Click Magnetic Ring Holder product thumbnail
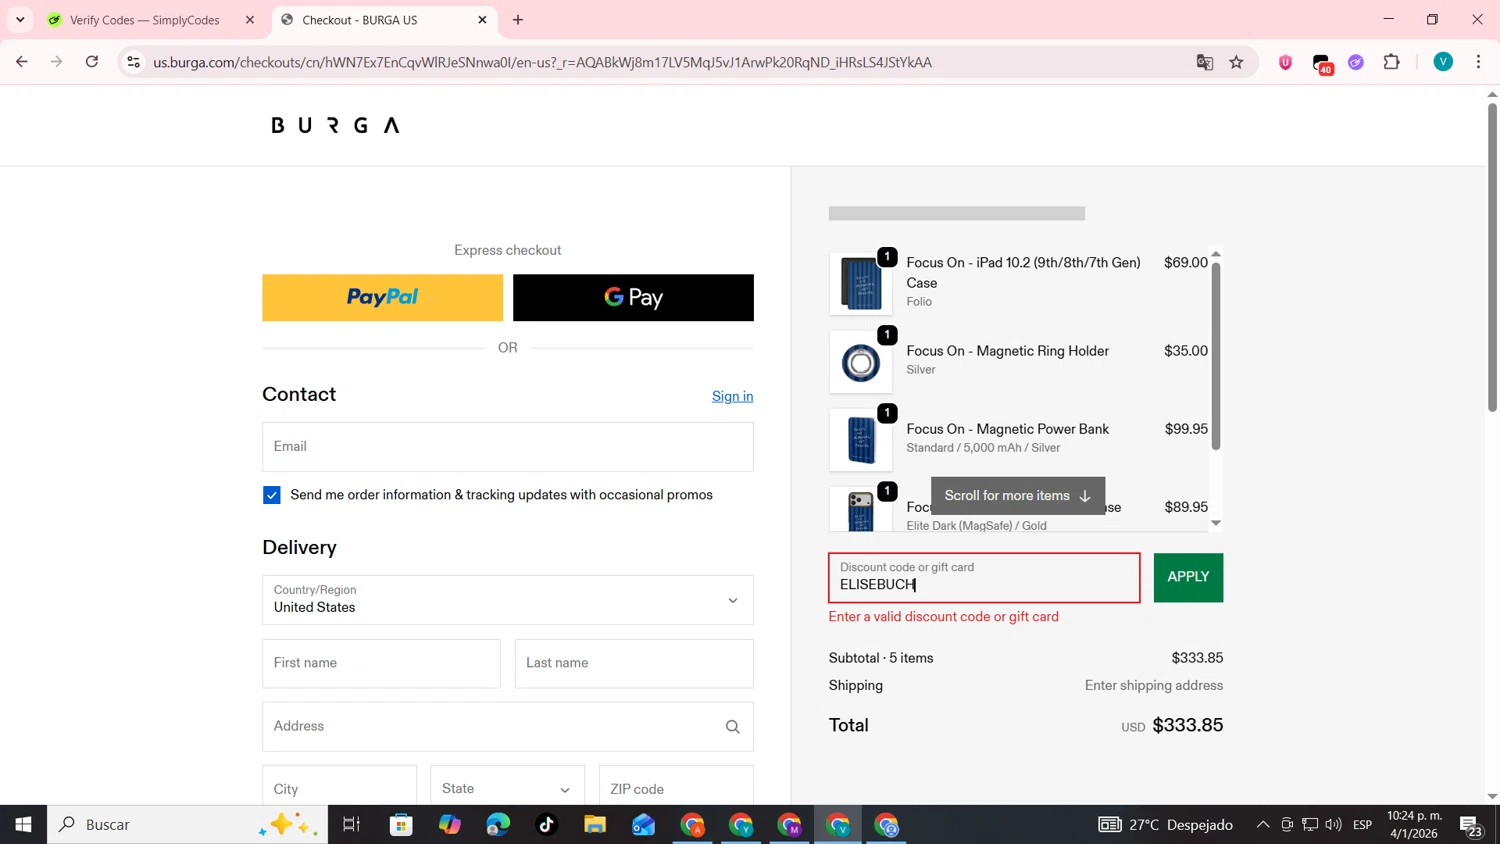This screenshot has height=844, width=1500. [861, 362]
